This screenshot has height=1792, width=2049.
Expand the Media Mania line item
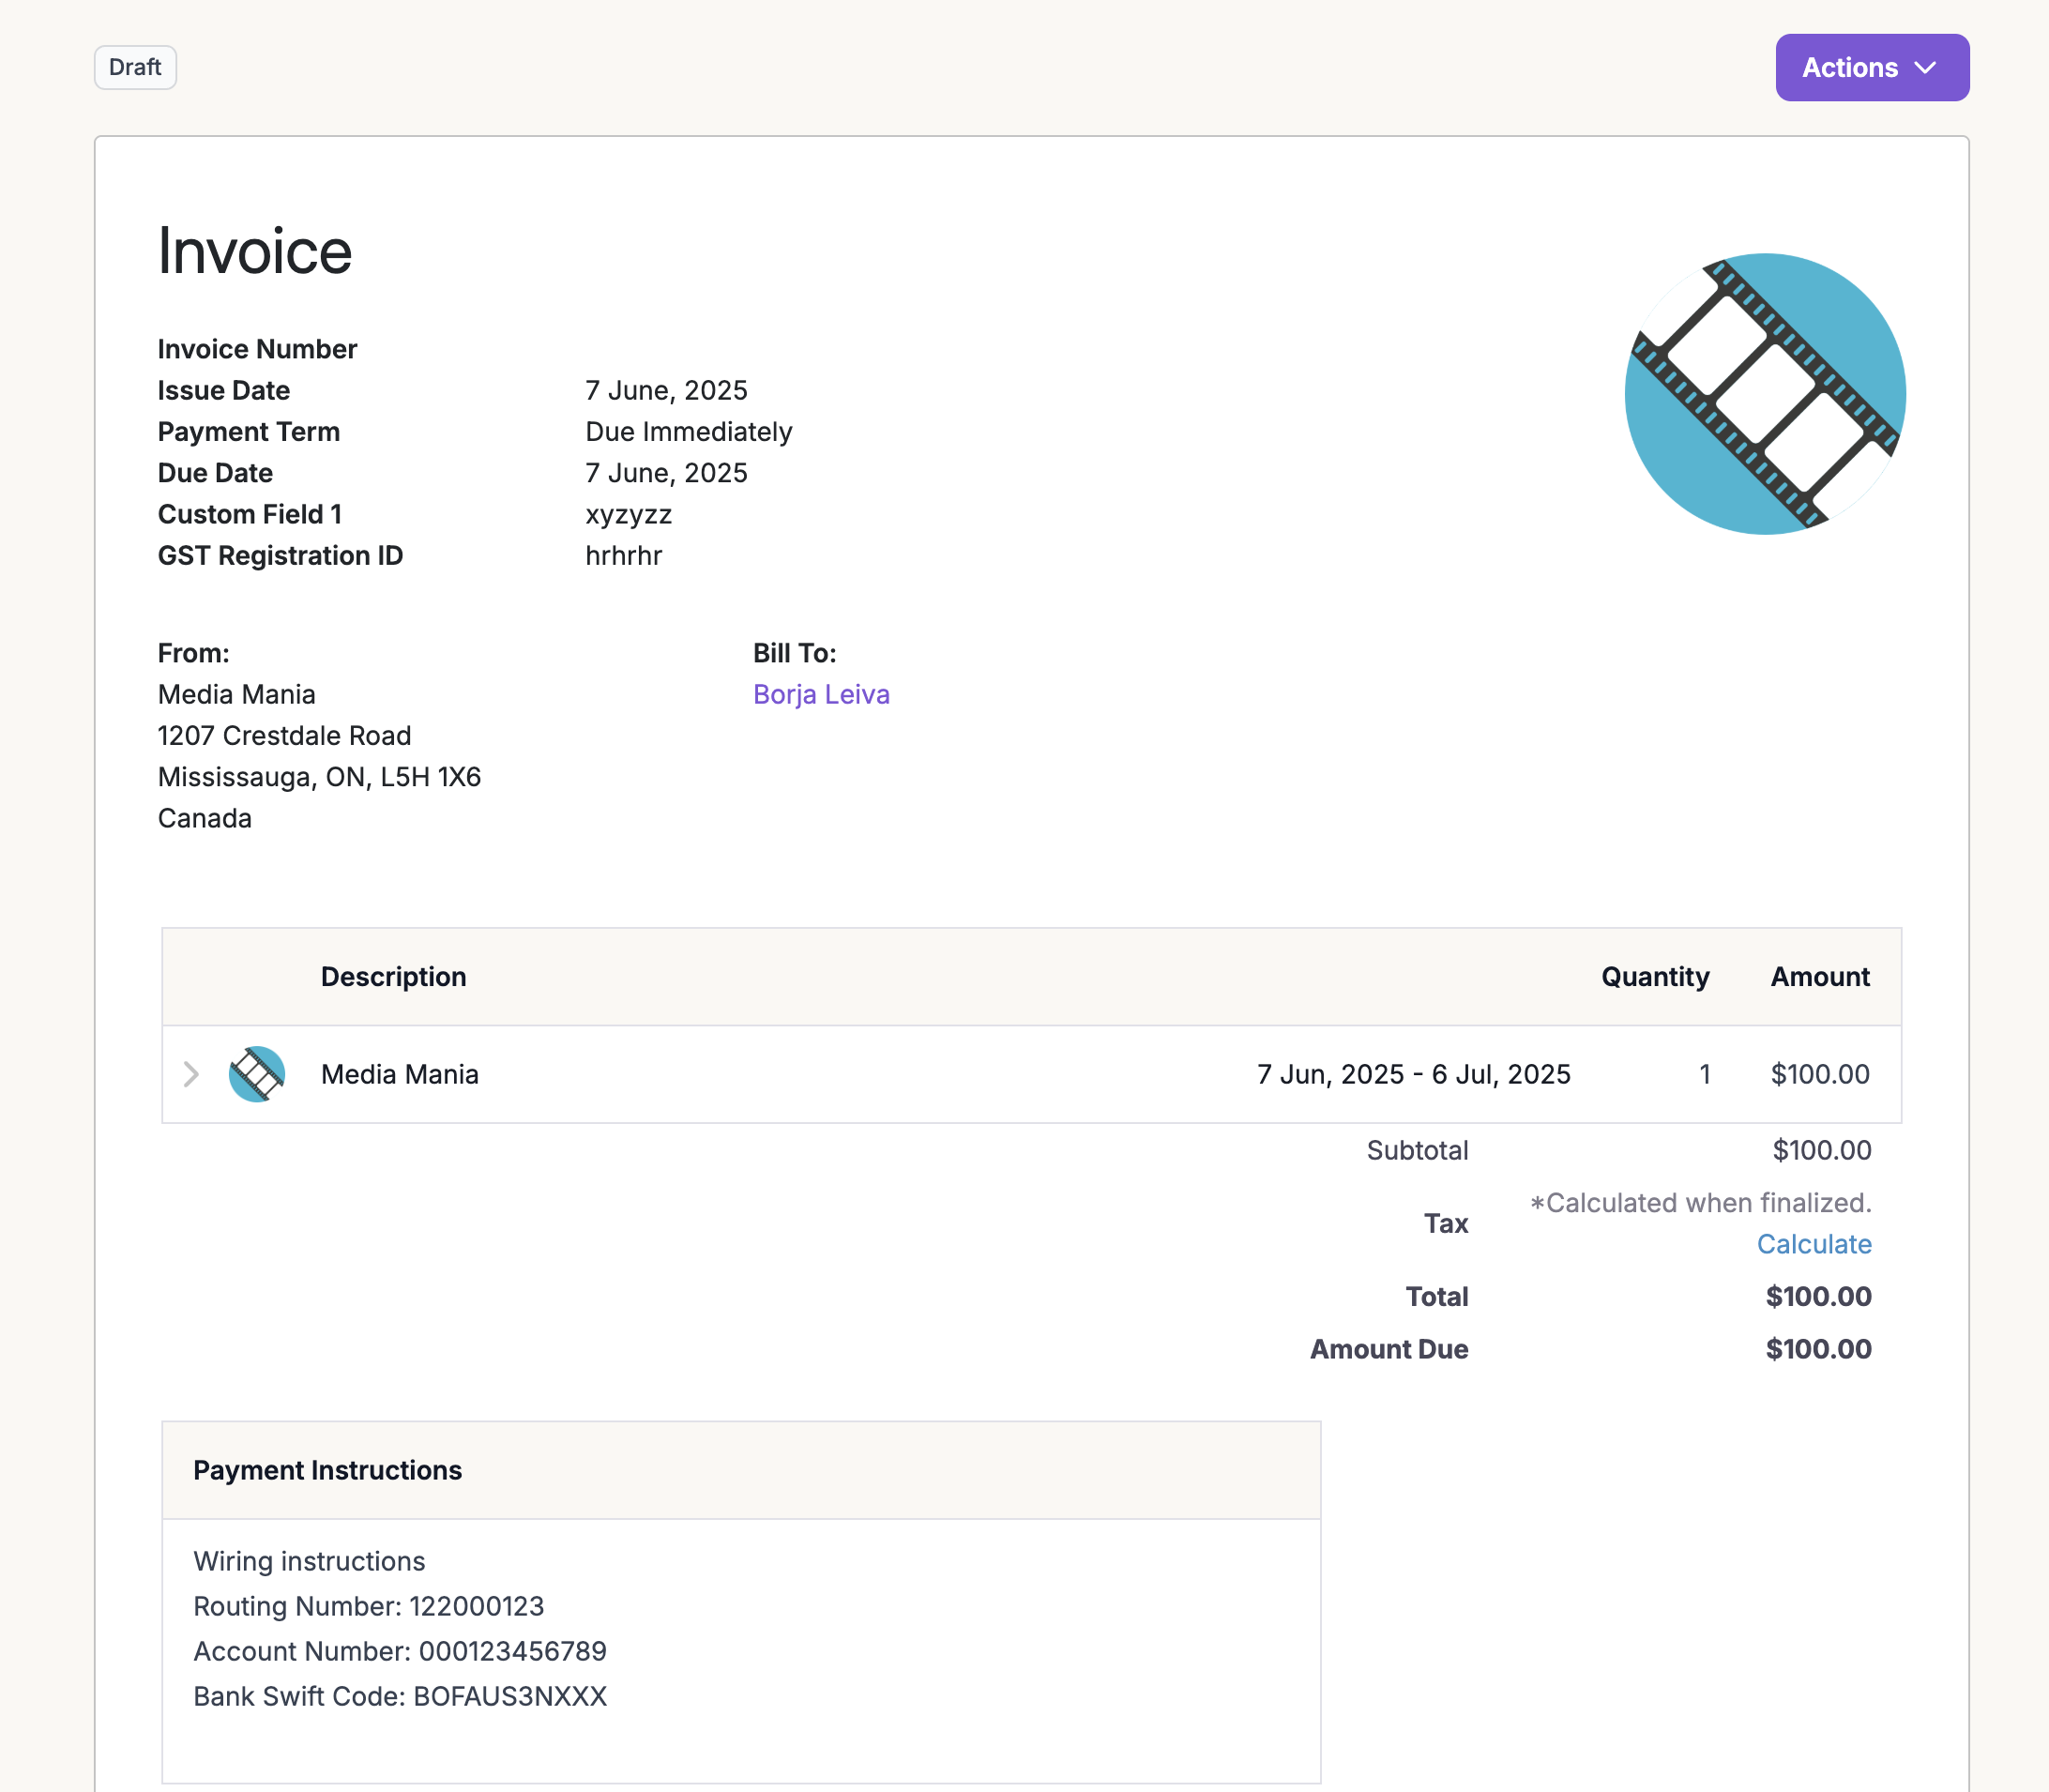[x=191, y=1074]
